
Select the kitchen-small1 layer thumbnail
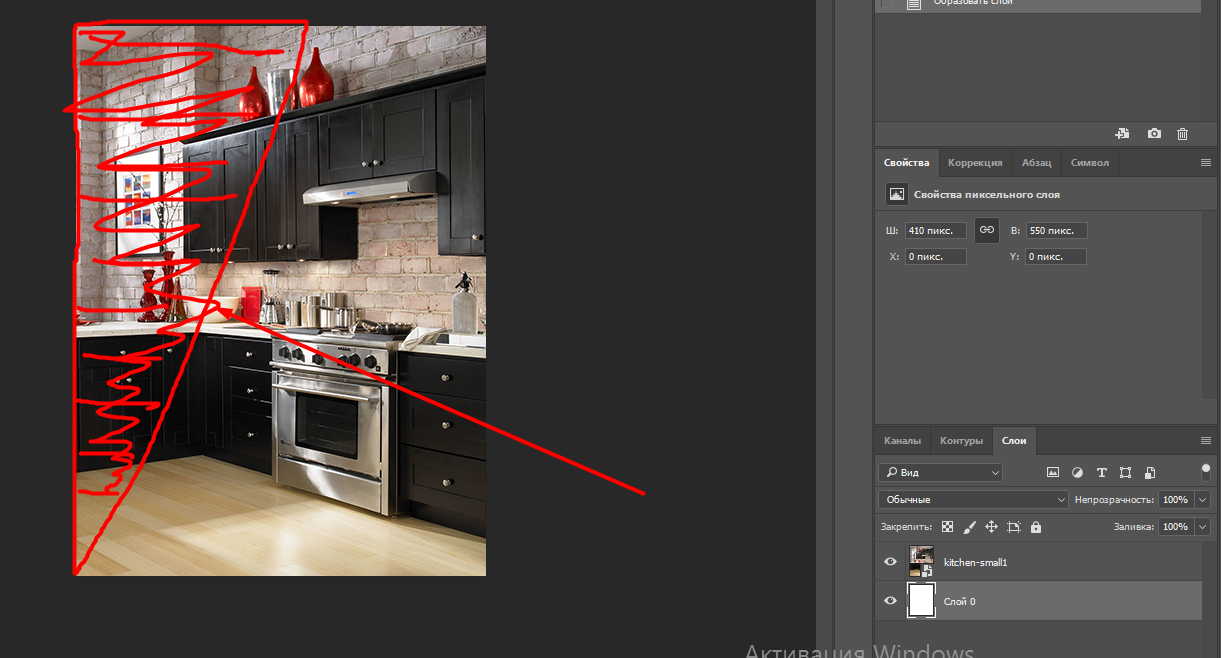point(921,562)
